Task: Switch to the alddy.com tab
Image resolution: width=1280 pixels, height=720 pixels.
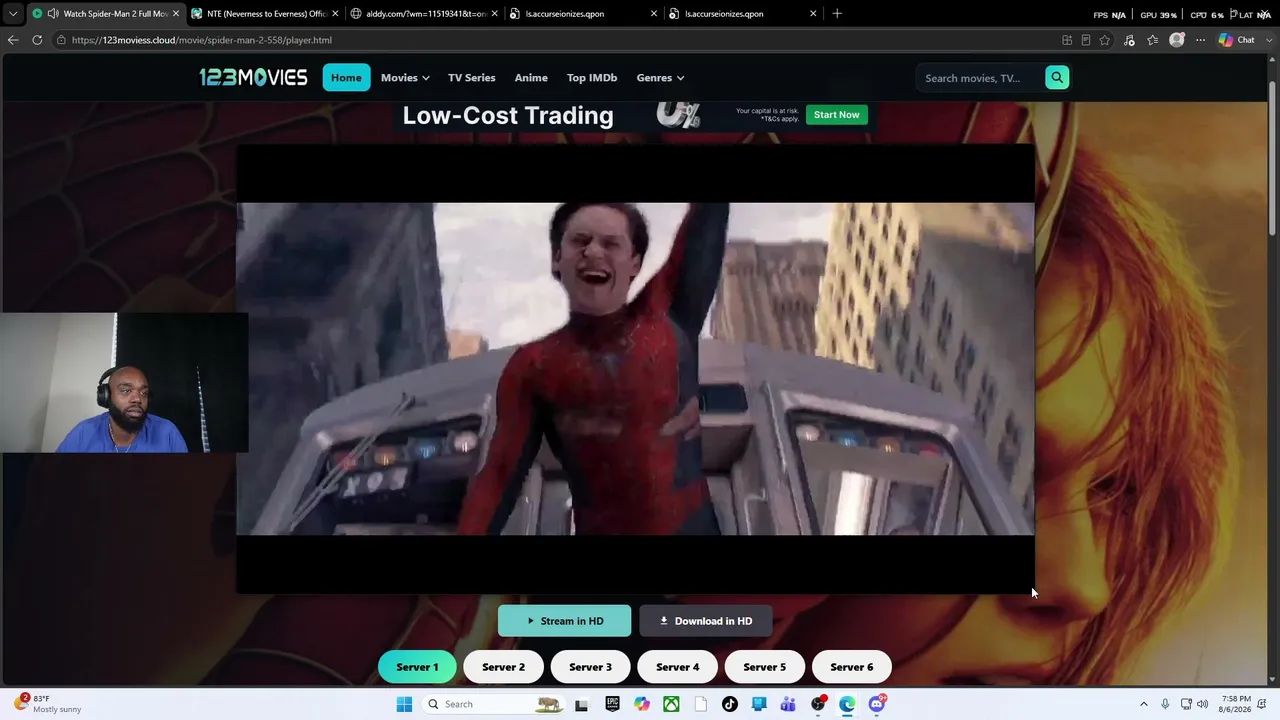Action: [425, 14]
